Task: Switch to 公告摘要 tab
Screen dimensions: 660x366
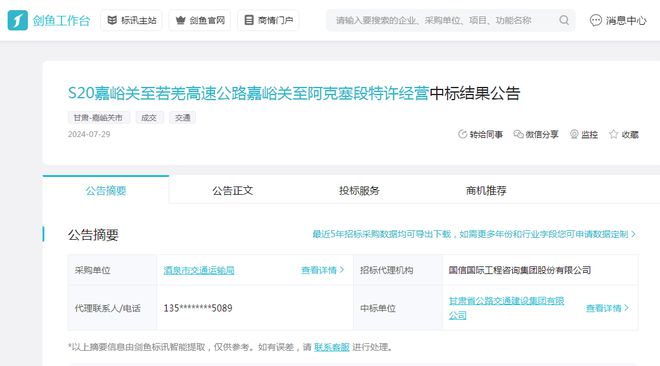Action: [106, 191]
